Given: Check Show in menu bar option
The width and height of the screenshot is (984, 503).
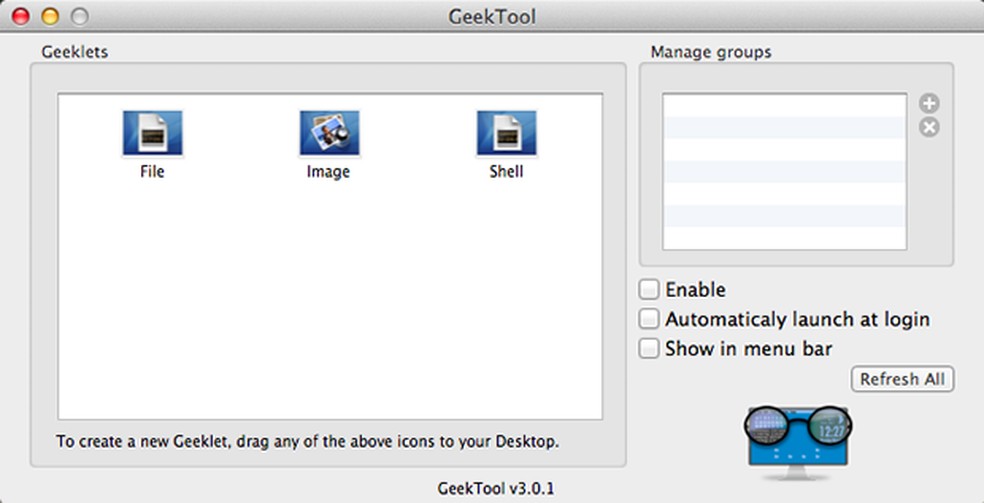Looking at the screenshot, I should click(650, 349).
